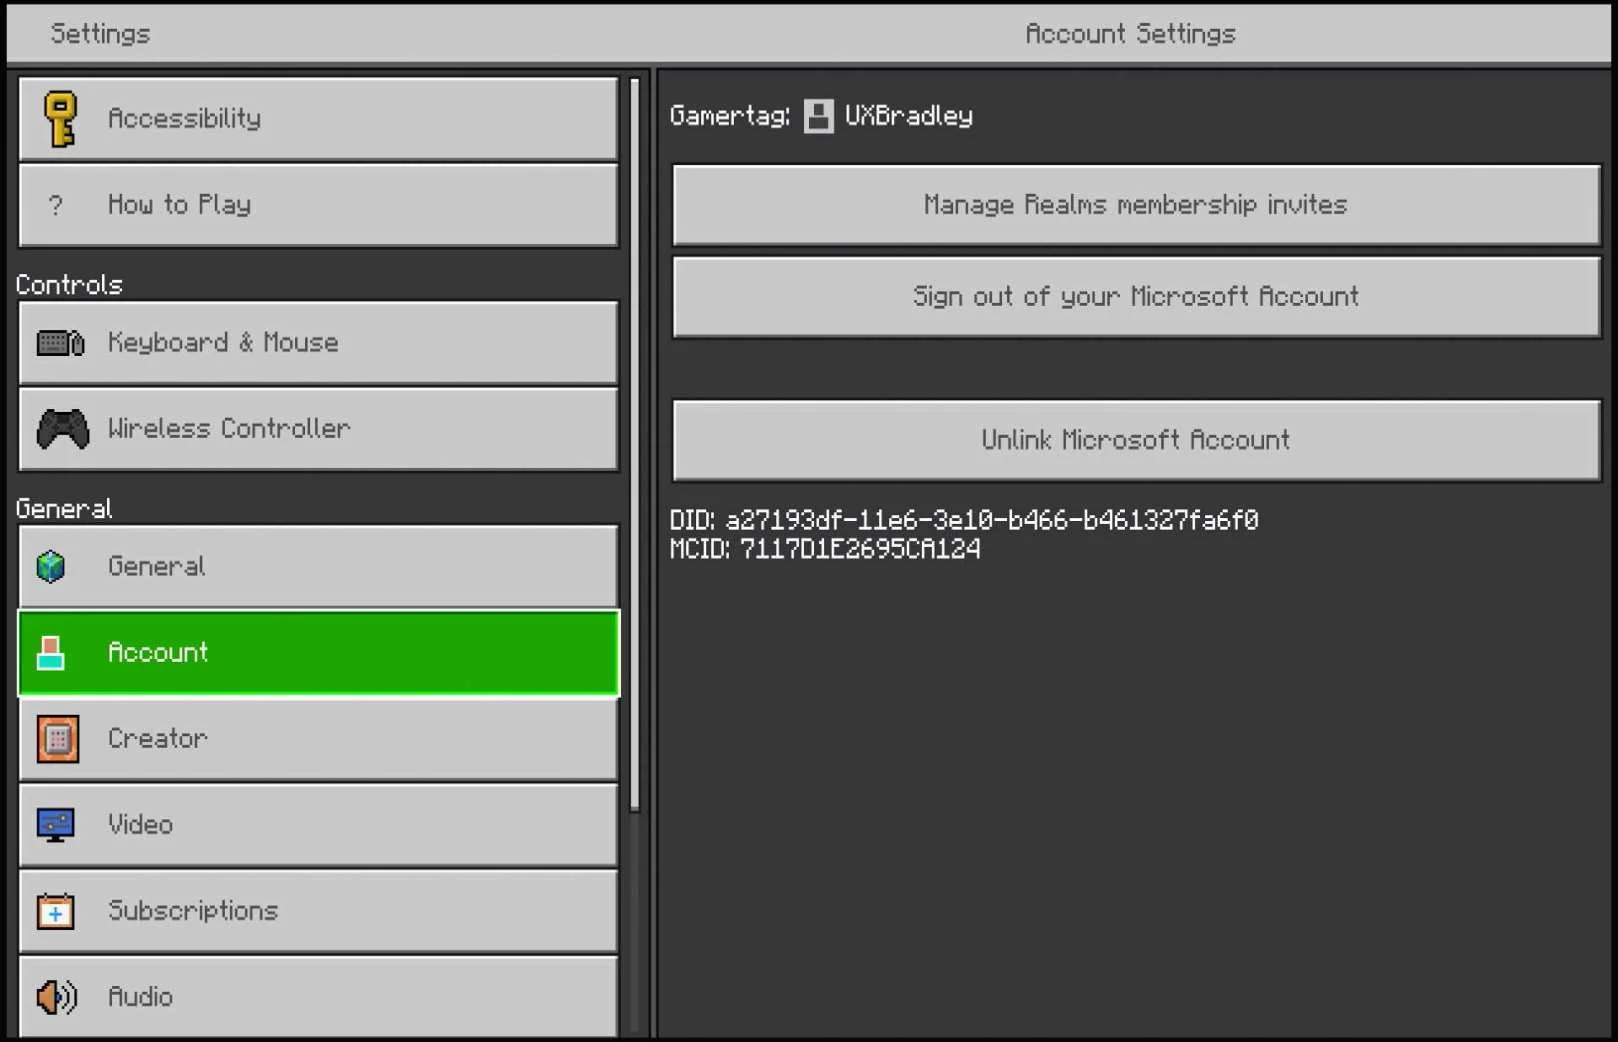This screenshot has width=1618, height=1042.
Task: Click the keyboard and mouse icon
Action: [60, 343]
